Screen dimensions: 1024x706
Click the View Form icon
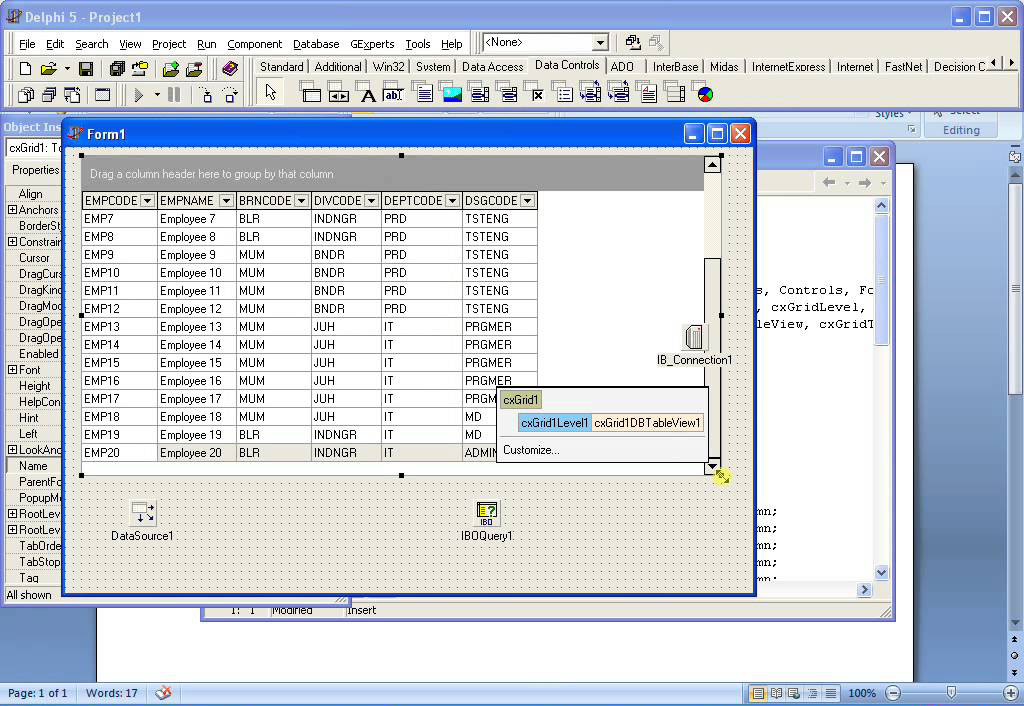(x=49, y=95)
